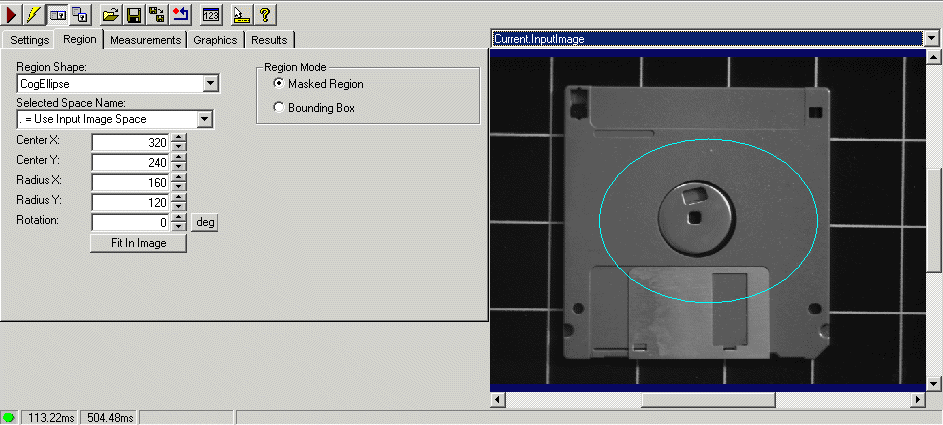943x425 pixels.
Task: Click the Center Y value field
Action: [x=131, y=162]
